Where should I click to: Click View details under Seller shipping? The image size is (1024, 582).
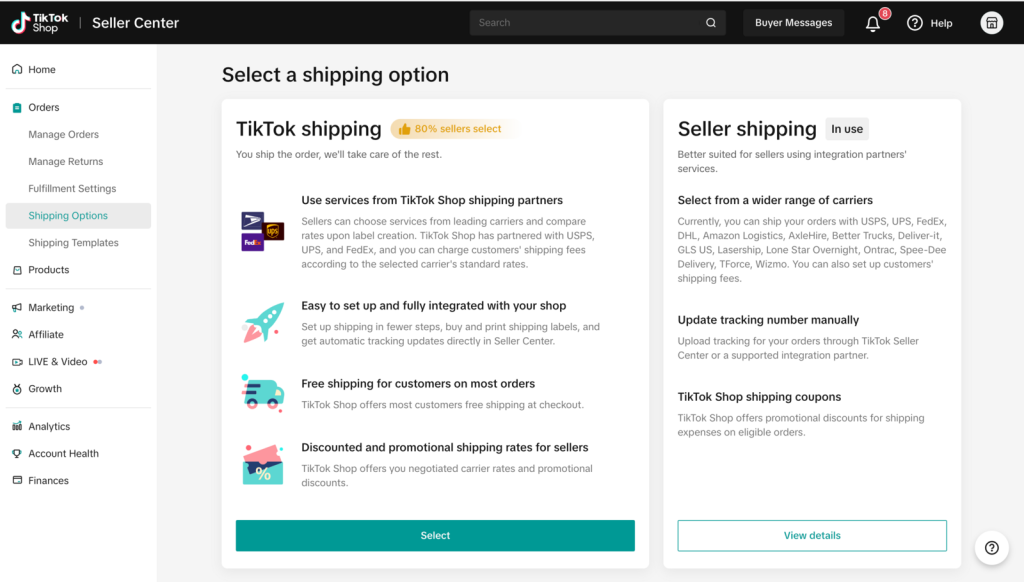(x=811, y=535)
